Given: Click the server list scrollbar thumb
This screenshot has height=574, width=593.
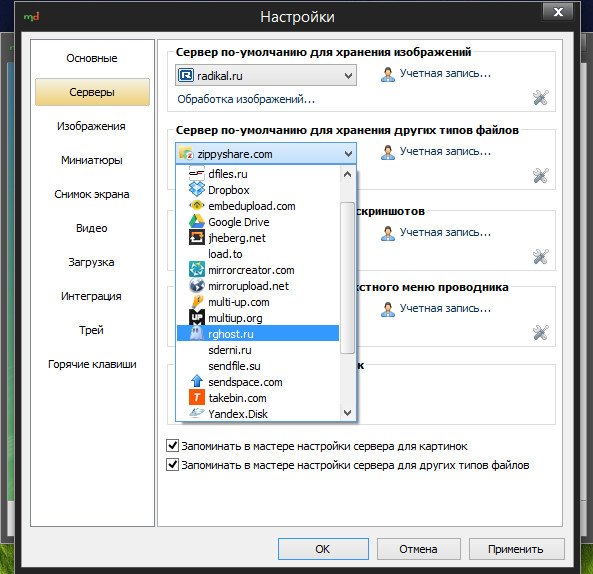Looking at the screenshot, I should 347,278.
